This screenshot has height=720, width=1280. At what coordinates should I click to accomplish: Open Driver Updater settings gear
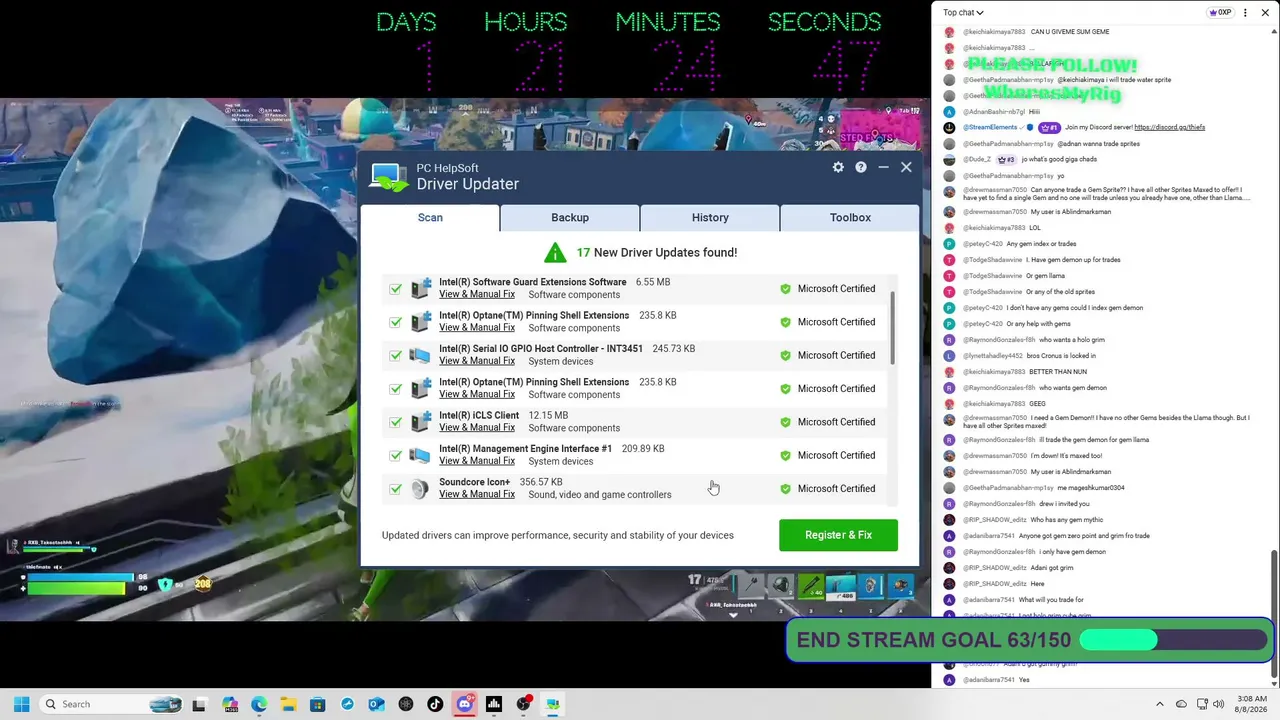[838, 167]
